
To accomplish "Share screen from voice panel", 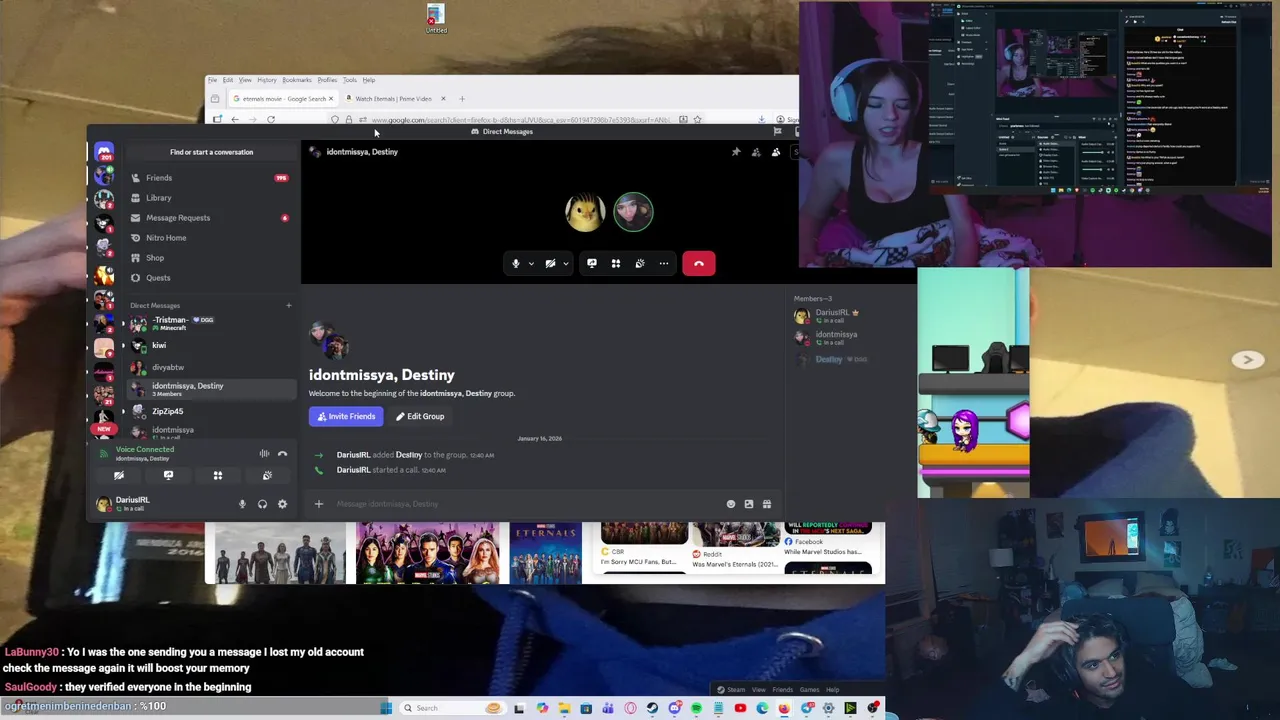I will pyautogui.click(x=168, y=476).
